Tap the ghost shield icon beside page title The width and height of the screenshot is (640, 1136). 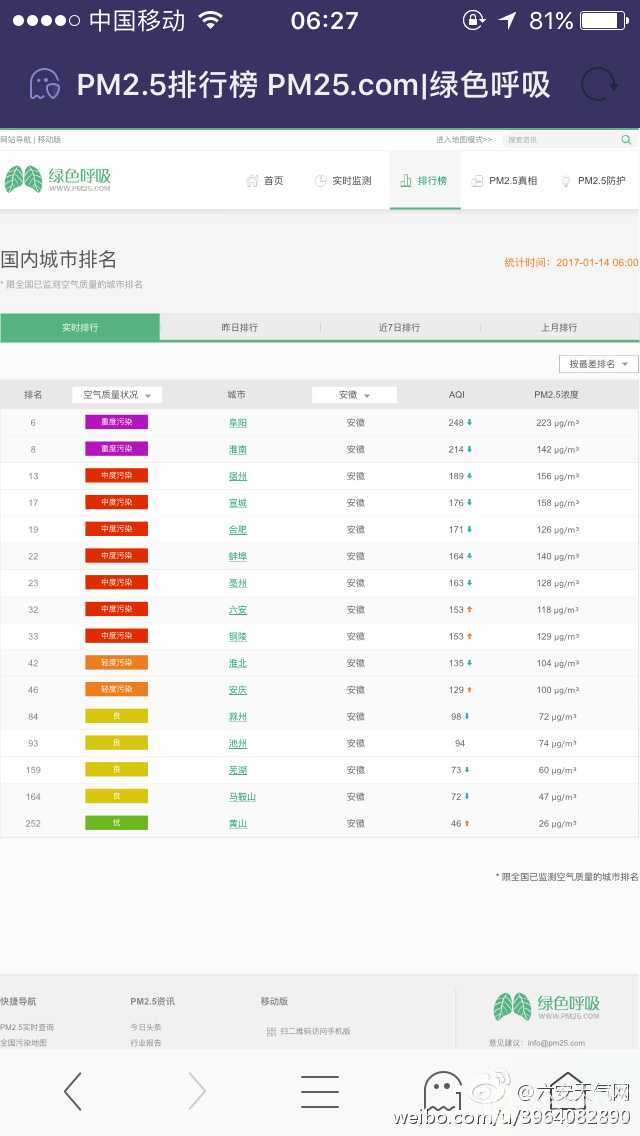coord(44,84)
